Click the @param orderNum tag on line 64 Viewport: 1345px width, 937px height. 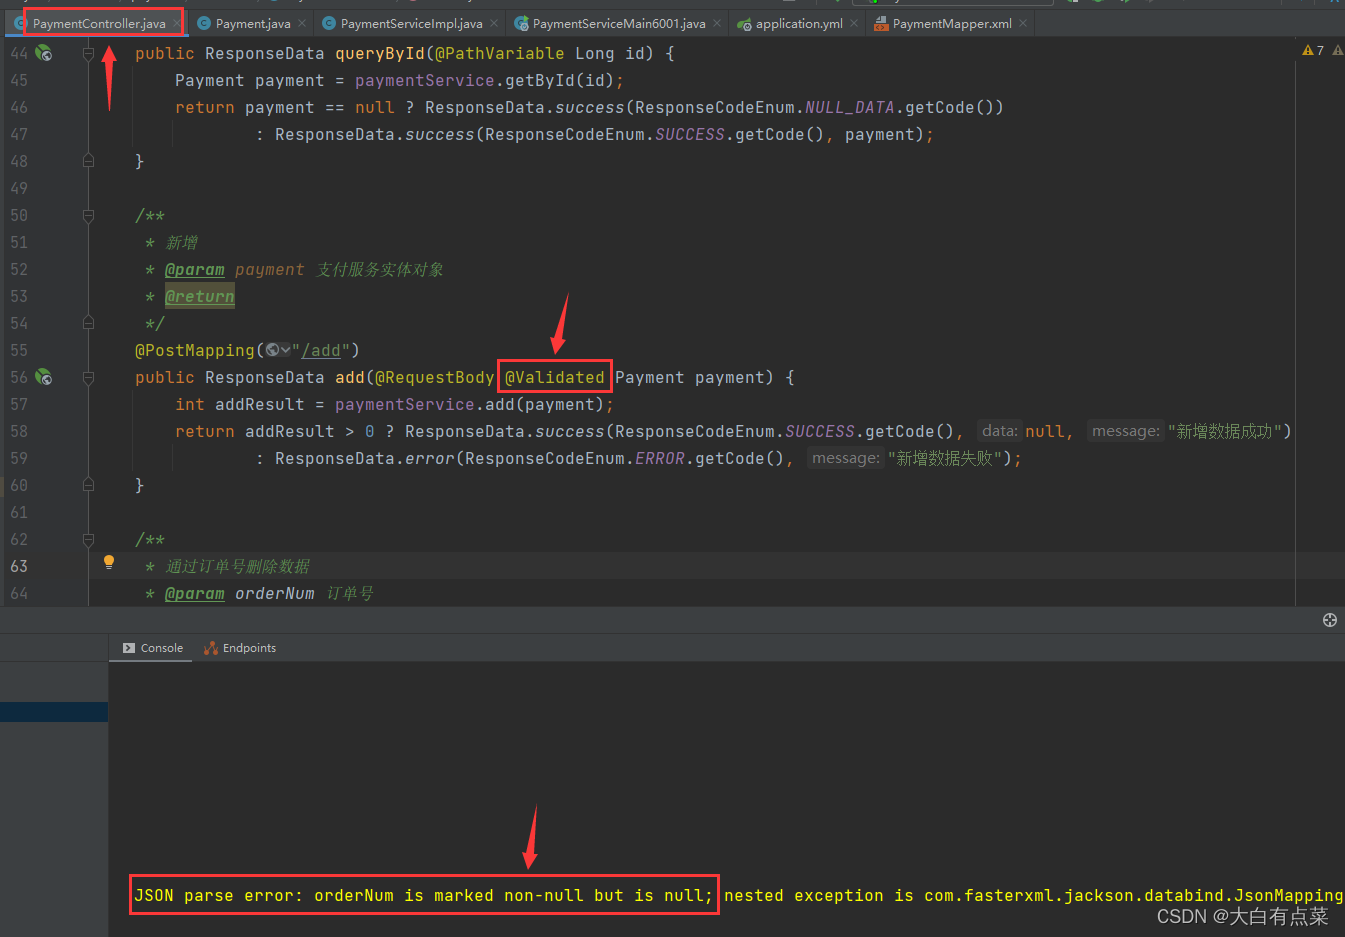coord(194,593)
